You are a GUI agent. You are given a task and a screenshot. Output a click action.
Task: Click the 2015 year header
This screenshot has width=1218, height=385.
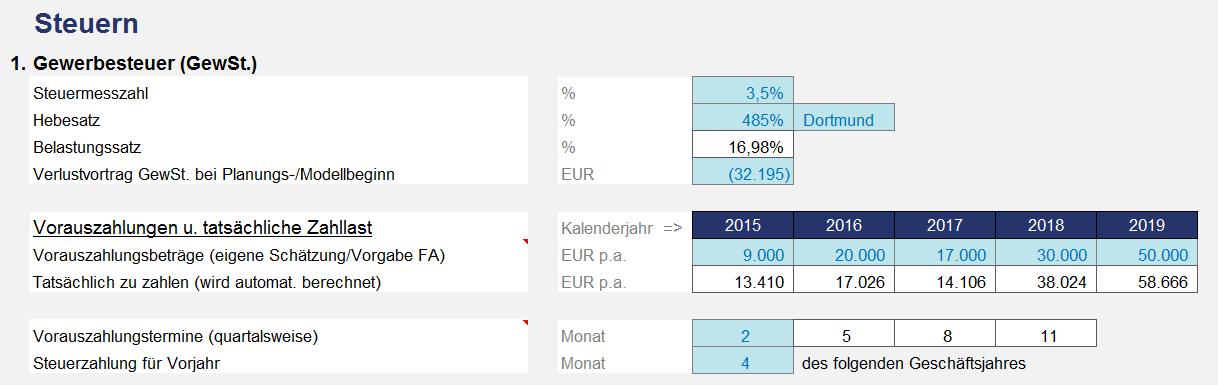pos(743,226)
